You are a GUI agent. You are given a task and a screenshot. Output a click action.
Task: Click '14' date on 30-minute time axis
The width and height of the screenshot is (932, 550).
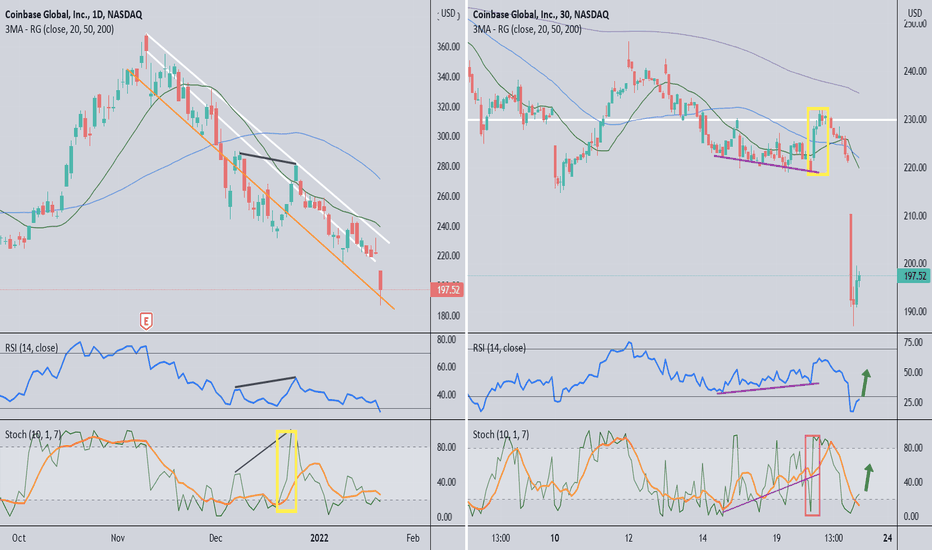pyautogui.click(x=703, y=538)
